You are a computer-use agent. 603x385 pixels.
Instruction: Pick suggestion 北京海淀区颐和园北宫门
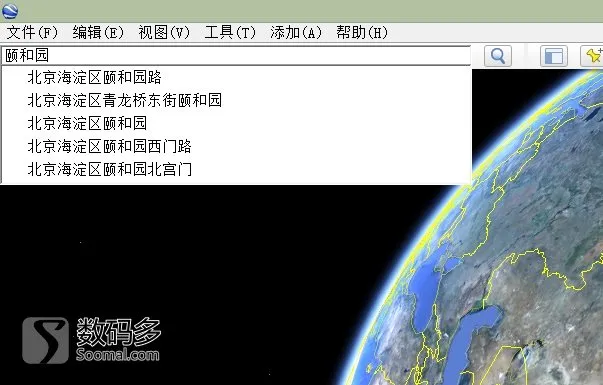point(237,170)
